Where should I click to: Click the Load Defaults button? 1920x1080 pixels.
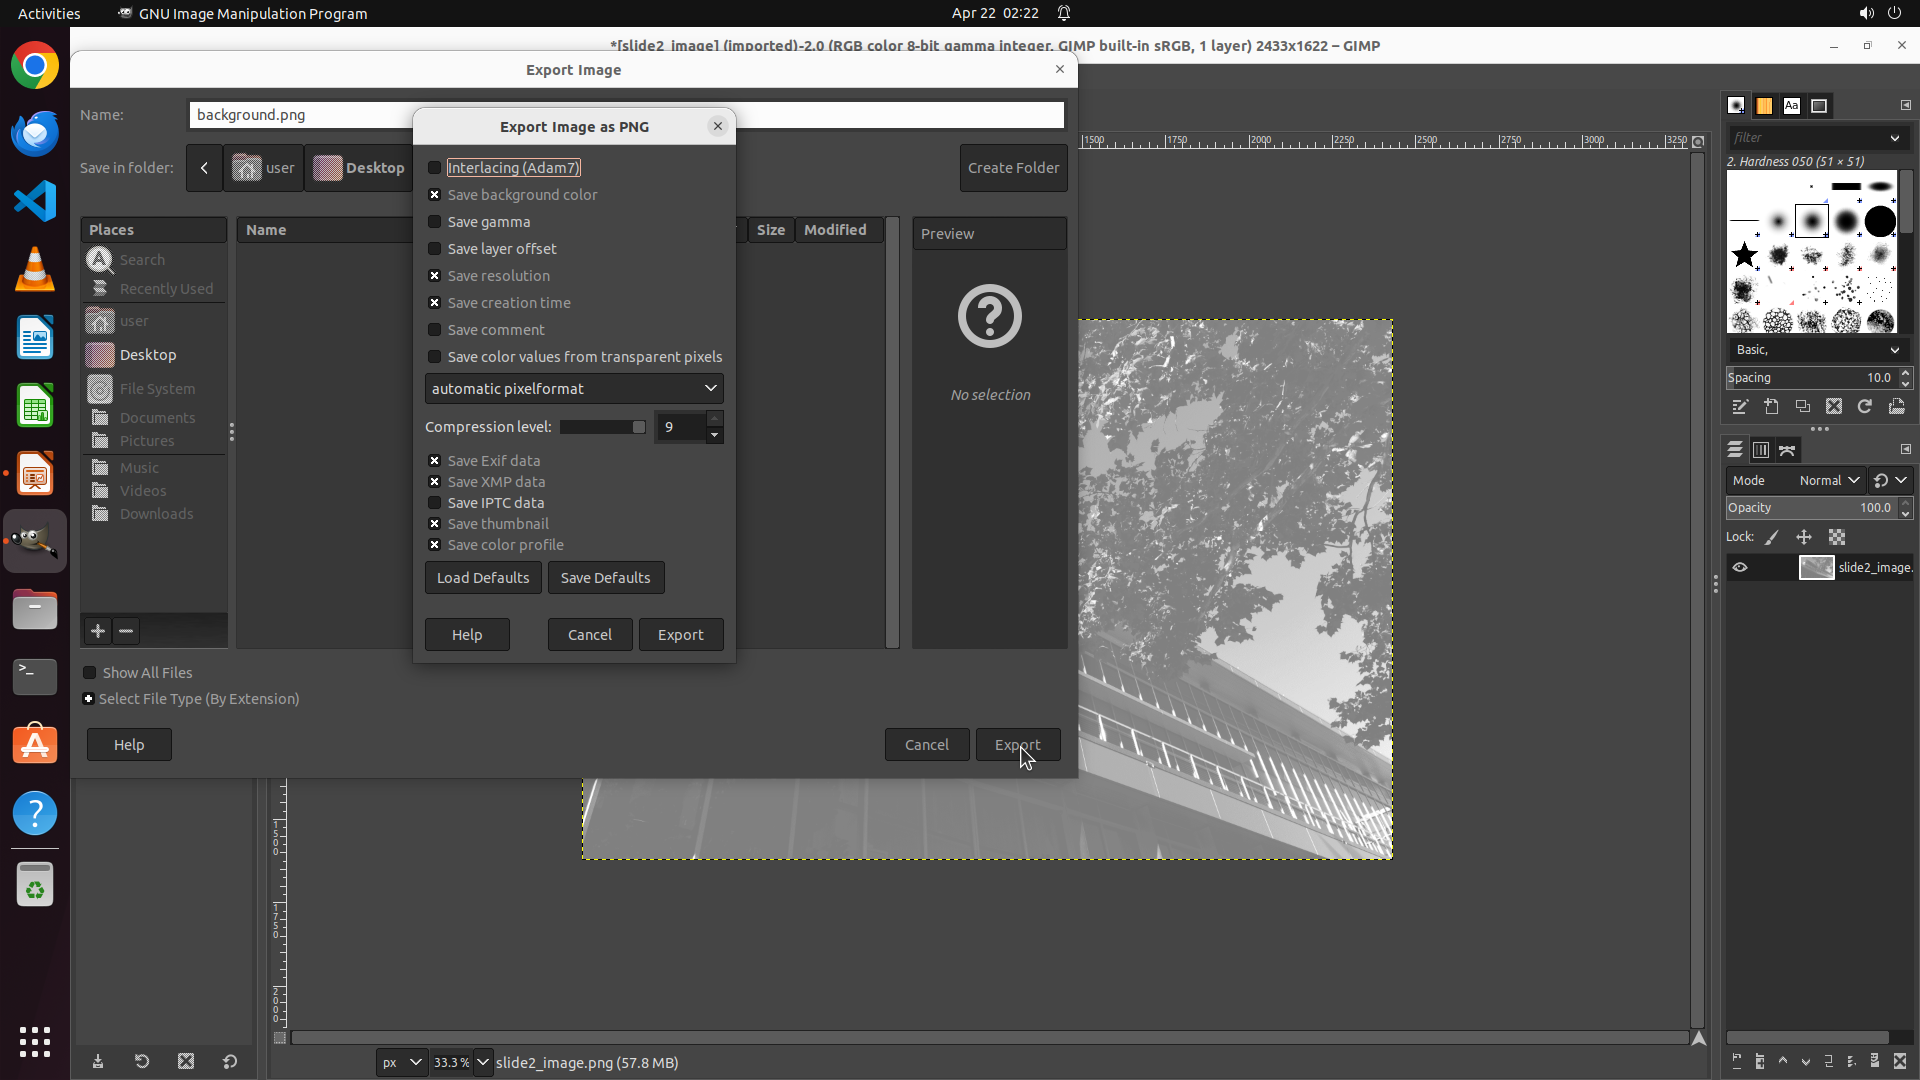(483, 578)
